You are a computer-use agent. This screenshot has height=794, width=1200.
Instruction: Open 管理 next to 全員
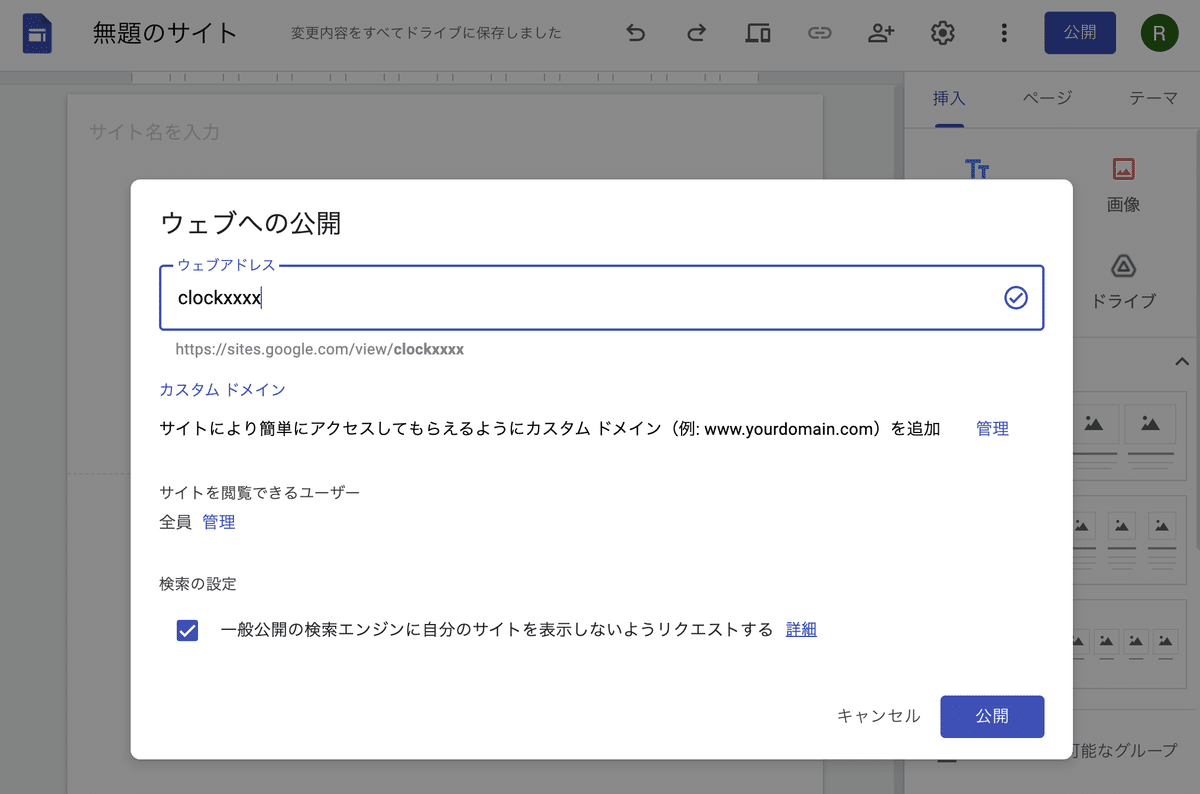click(x=219, y=522)
